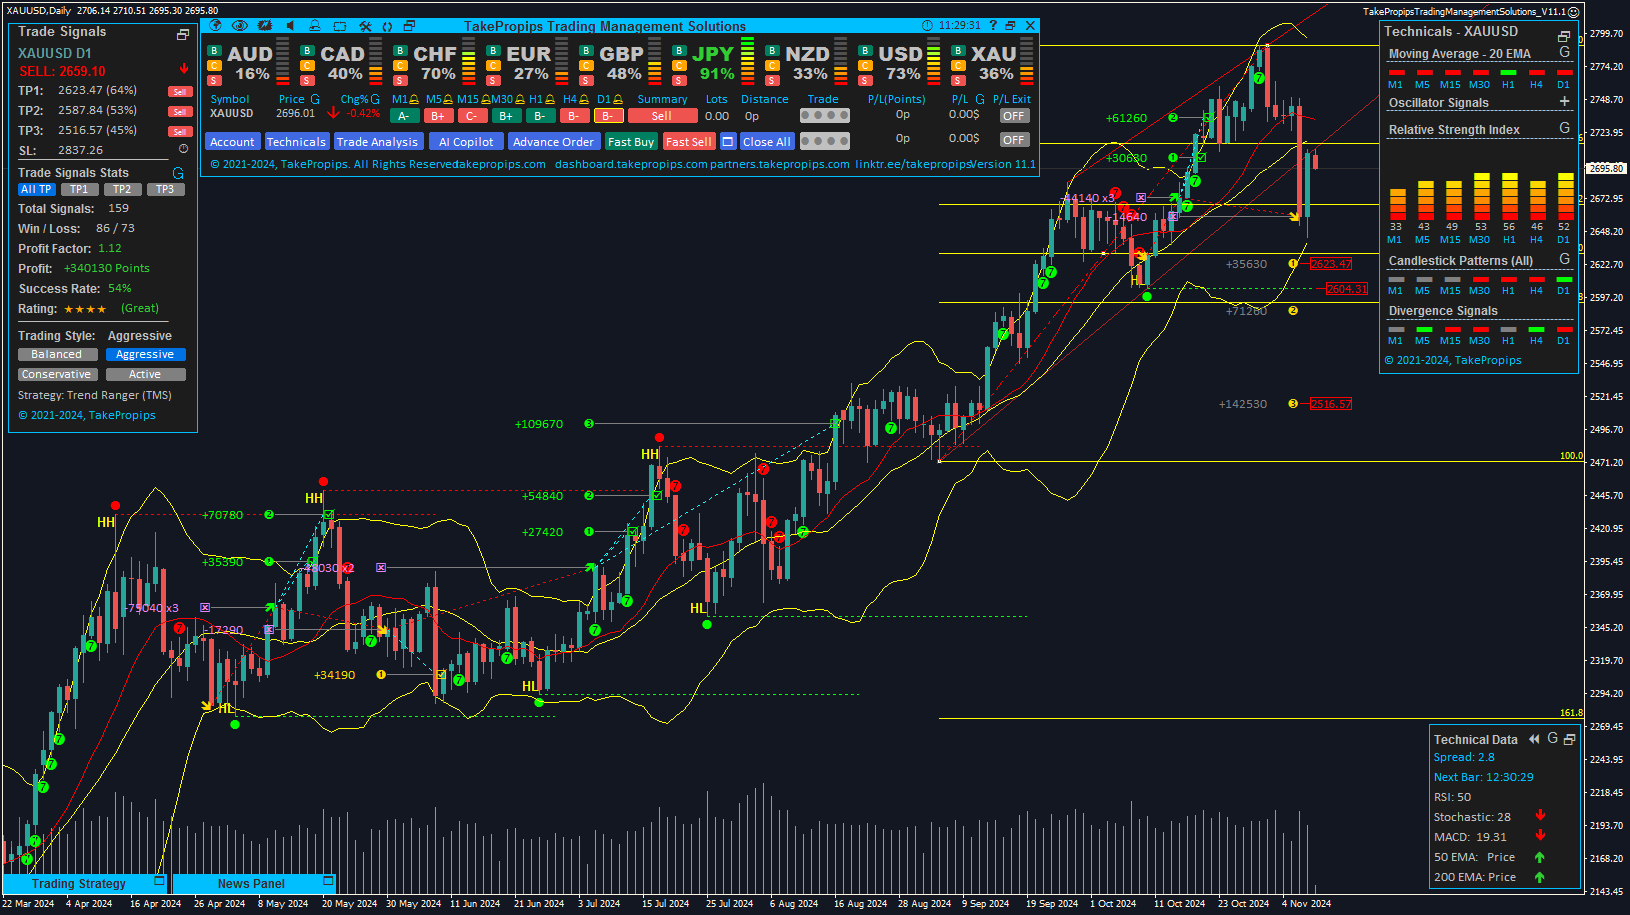This screenshot has width=1630, height=915.
Task: Collapse the Technicals - XAUUSD panel
Action: point(1564,36)
